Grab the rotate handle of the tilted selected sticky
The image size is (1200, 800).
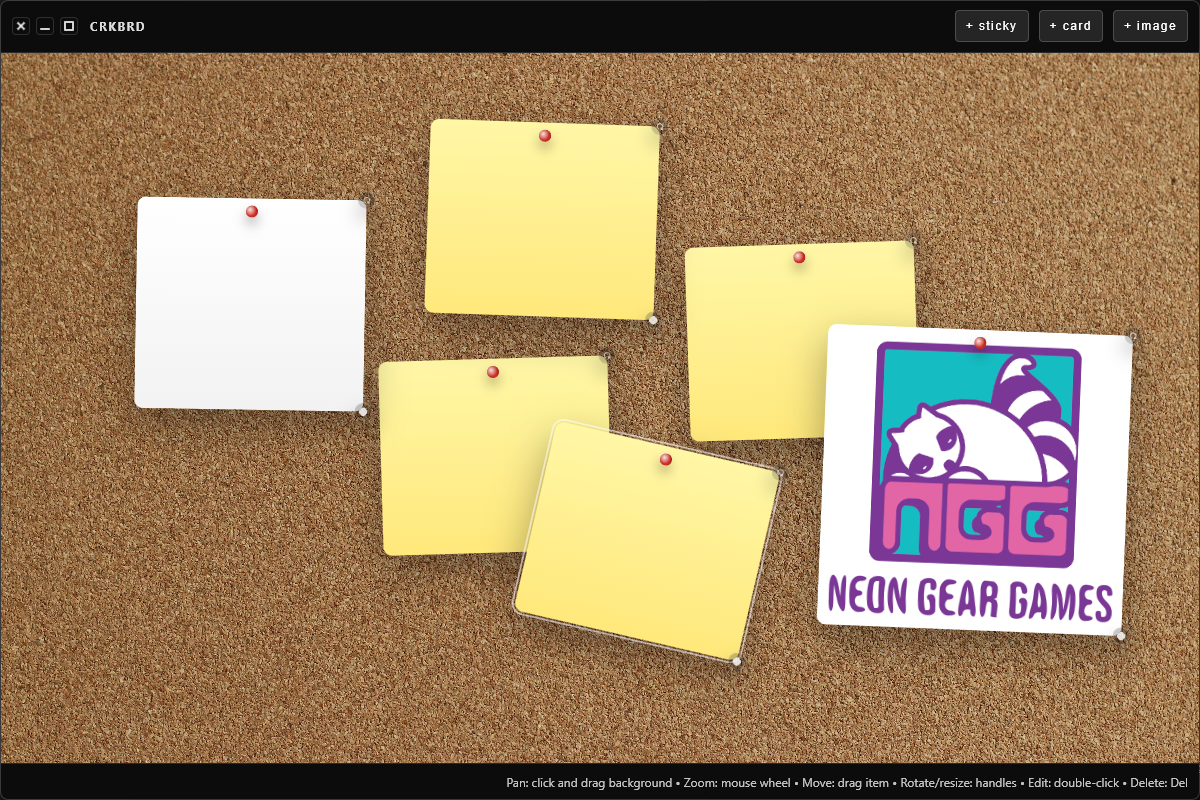pyautogui.click(x=780, y=473)
